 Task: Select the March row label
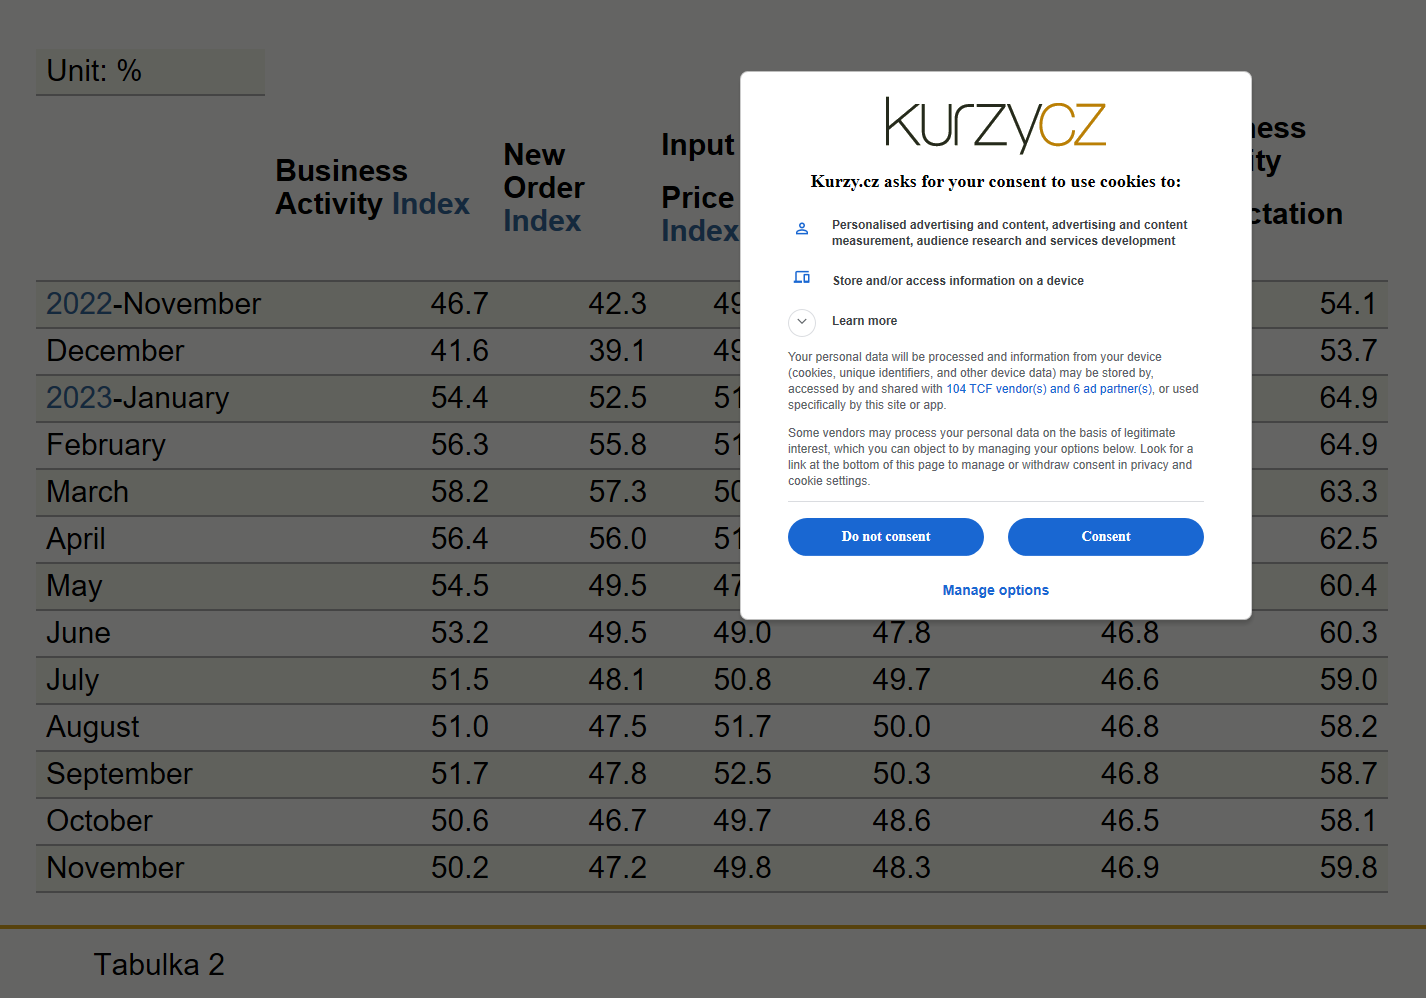pos(88,492)
